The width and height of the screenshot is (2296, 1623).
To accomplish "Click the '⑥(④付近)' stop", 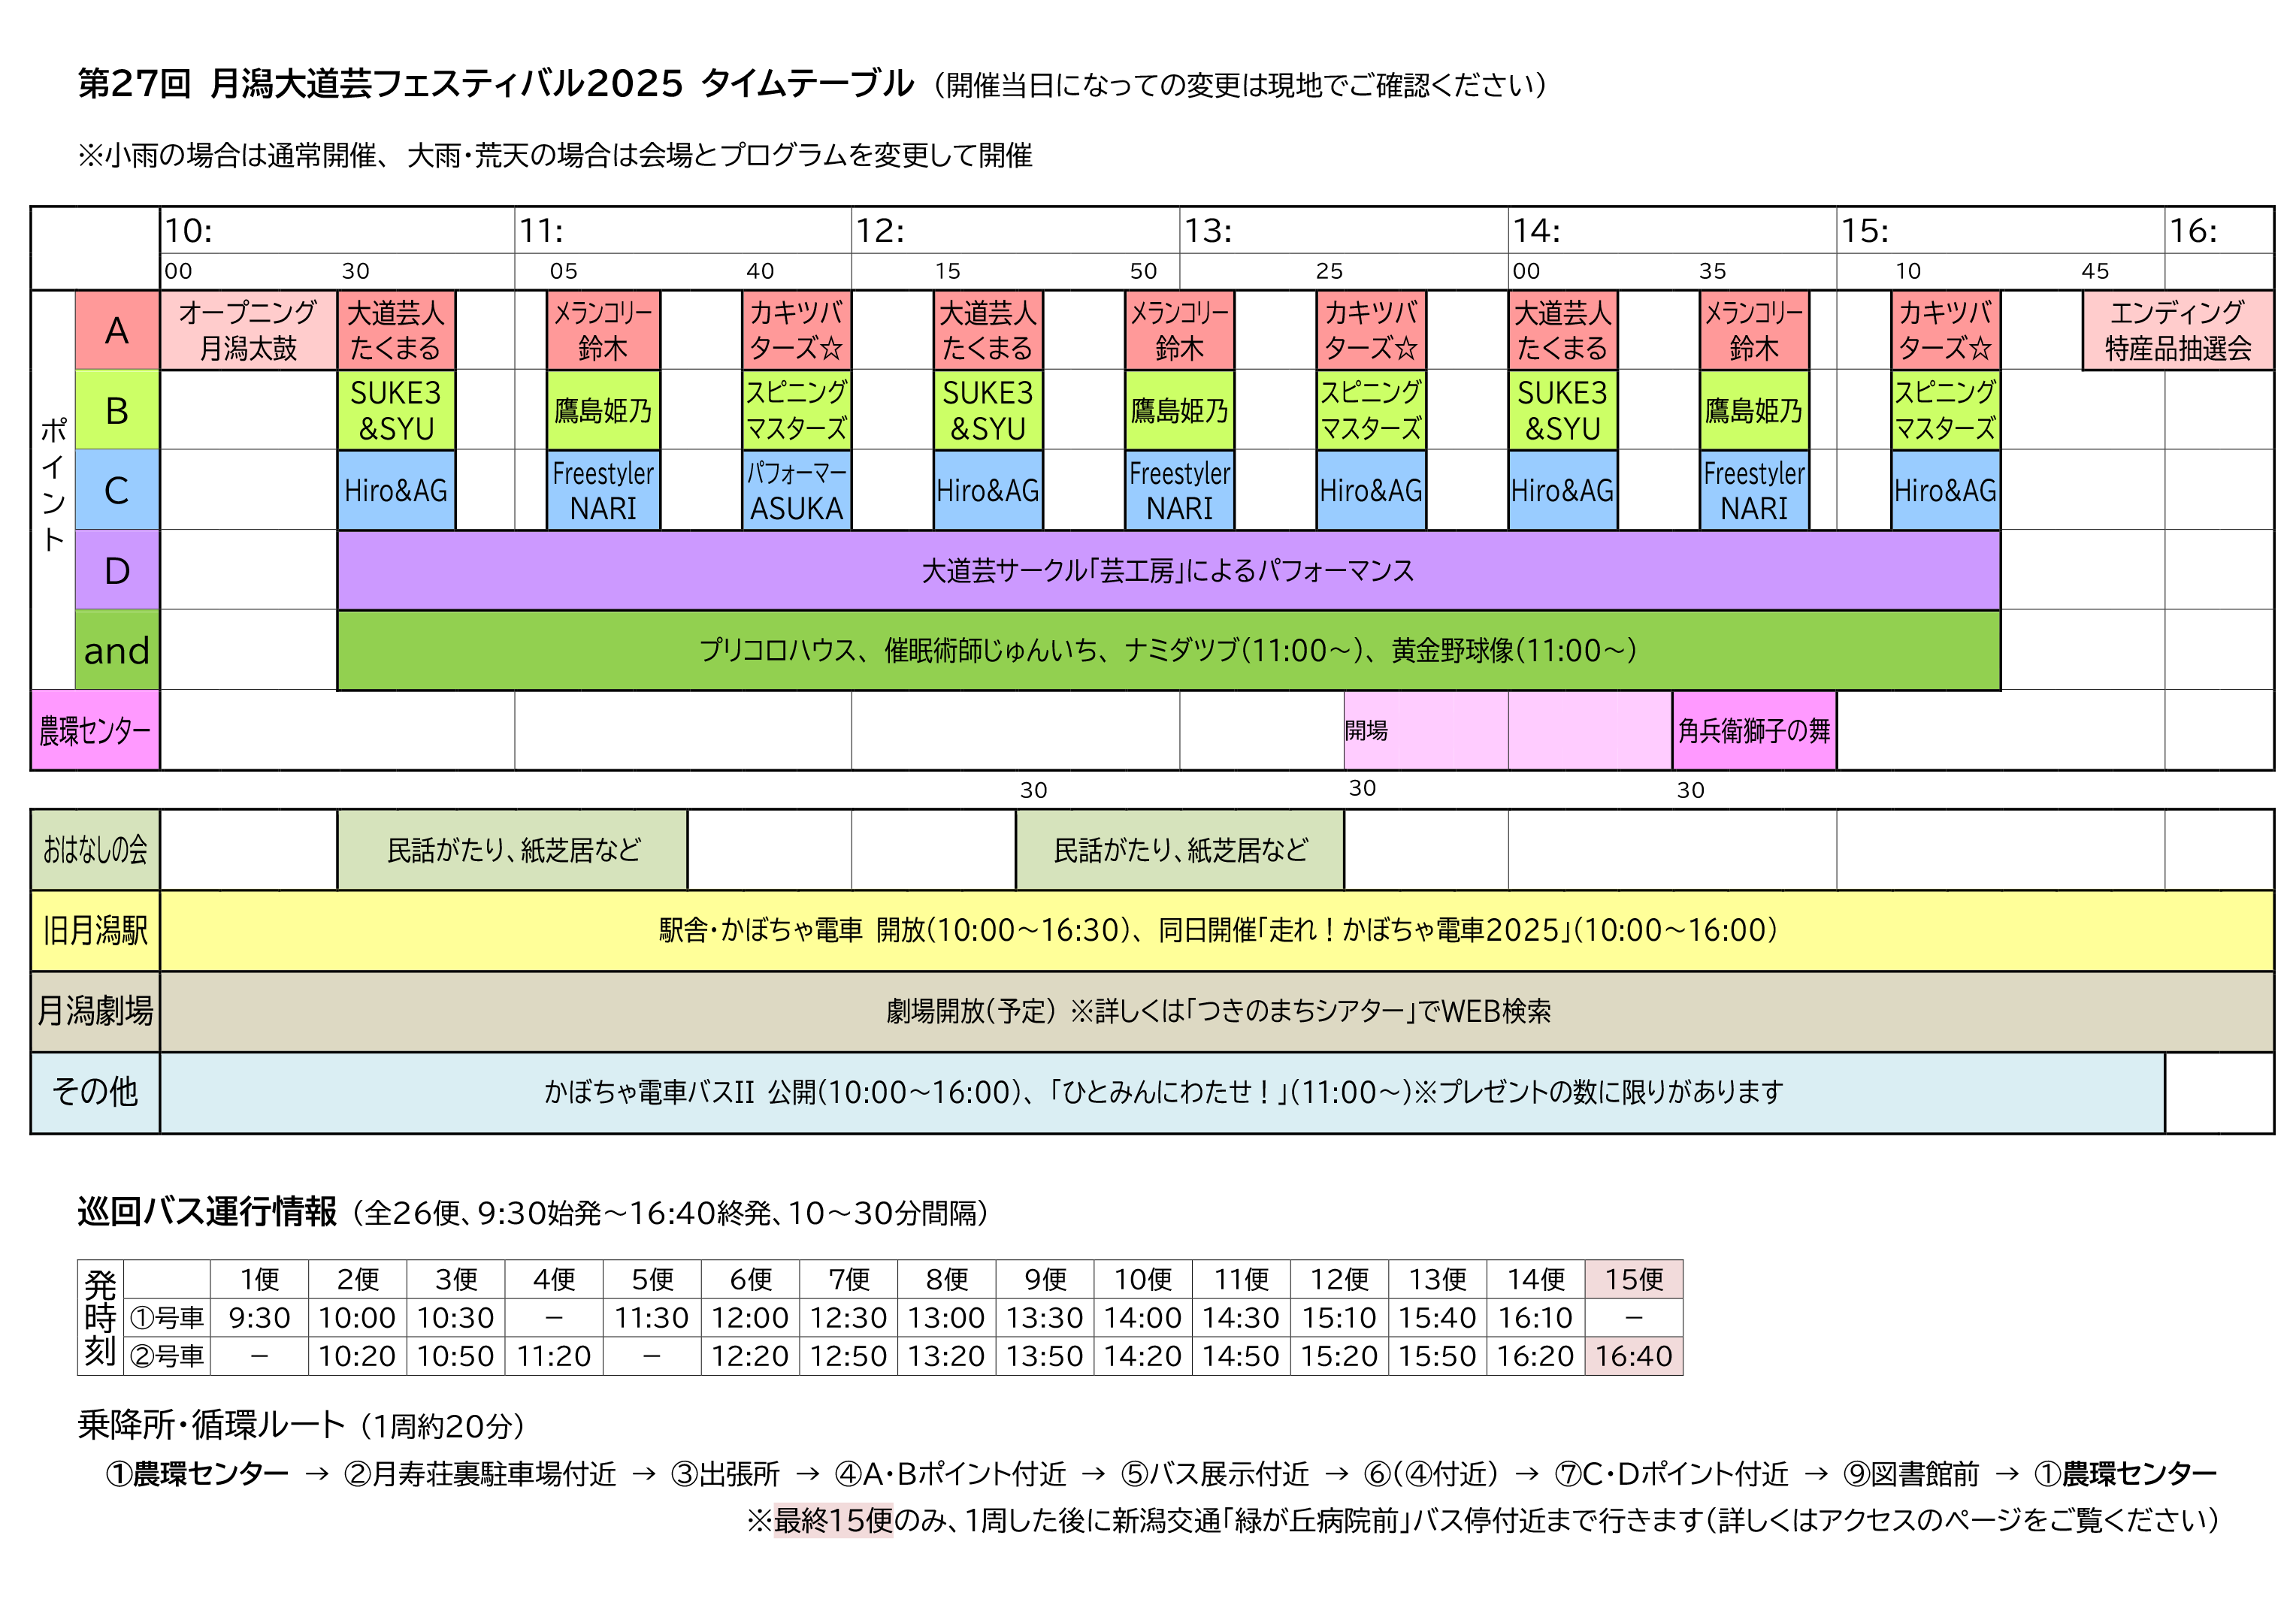I will pos(1432,1474).
